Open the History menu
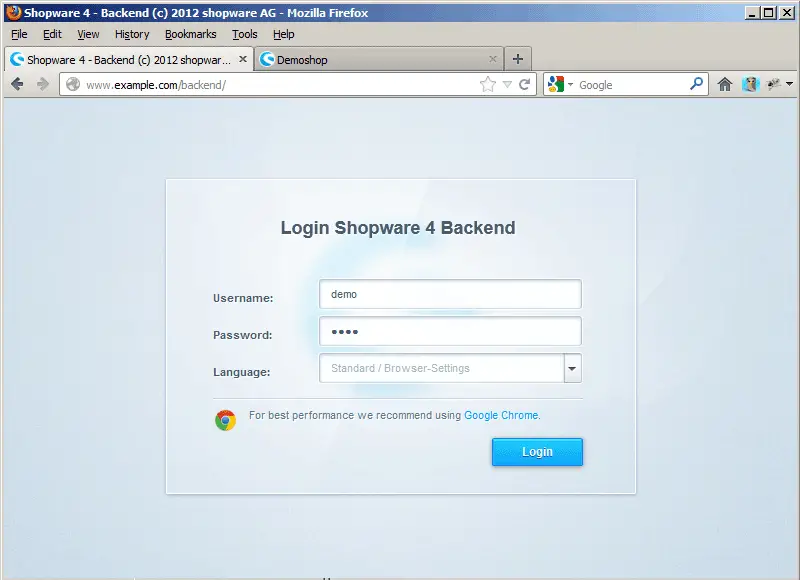The width and height of the screenshot is (800, 580). pos(132,34)
